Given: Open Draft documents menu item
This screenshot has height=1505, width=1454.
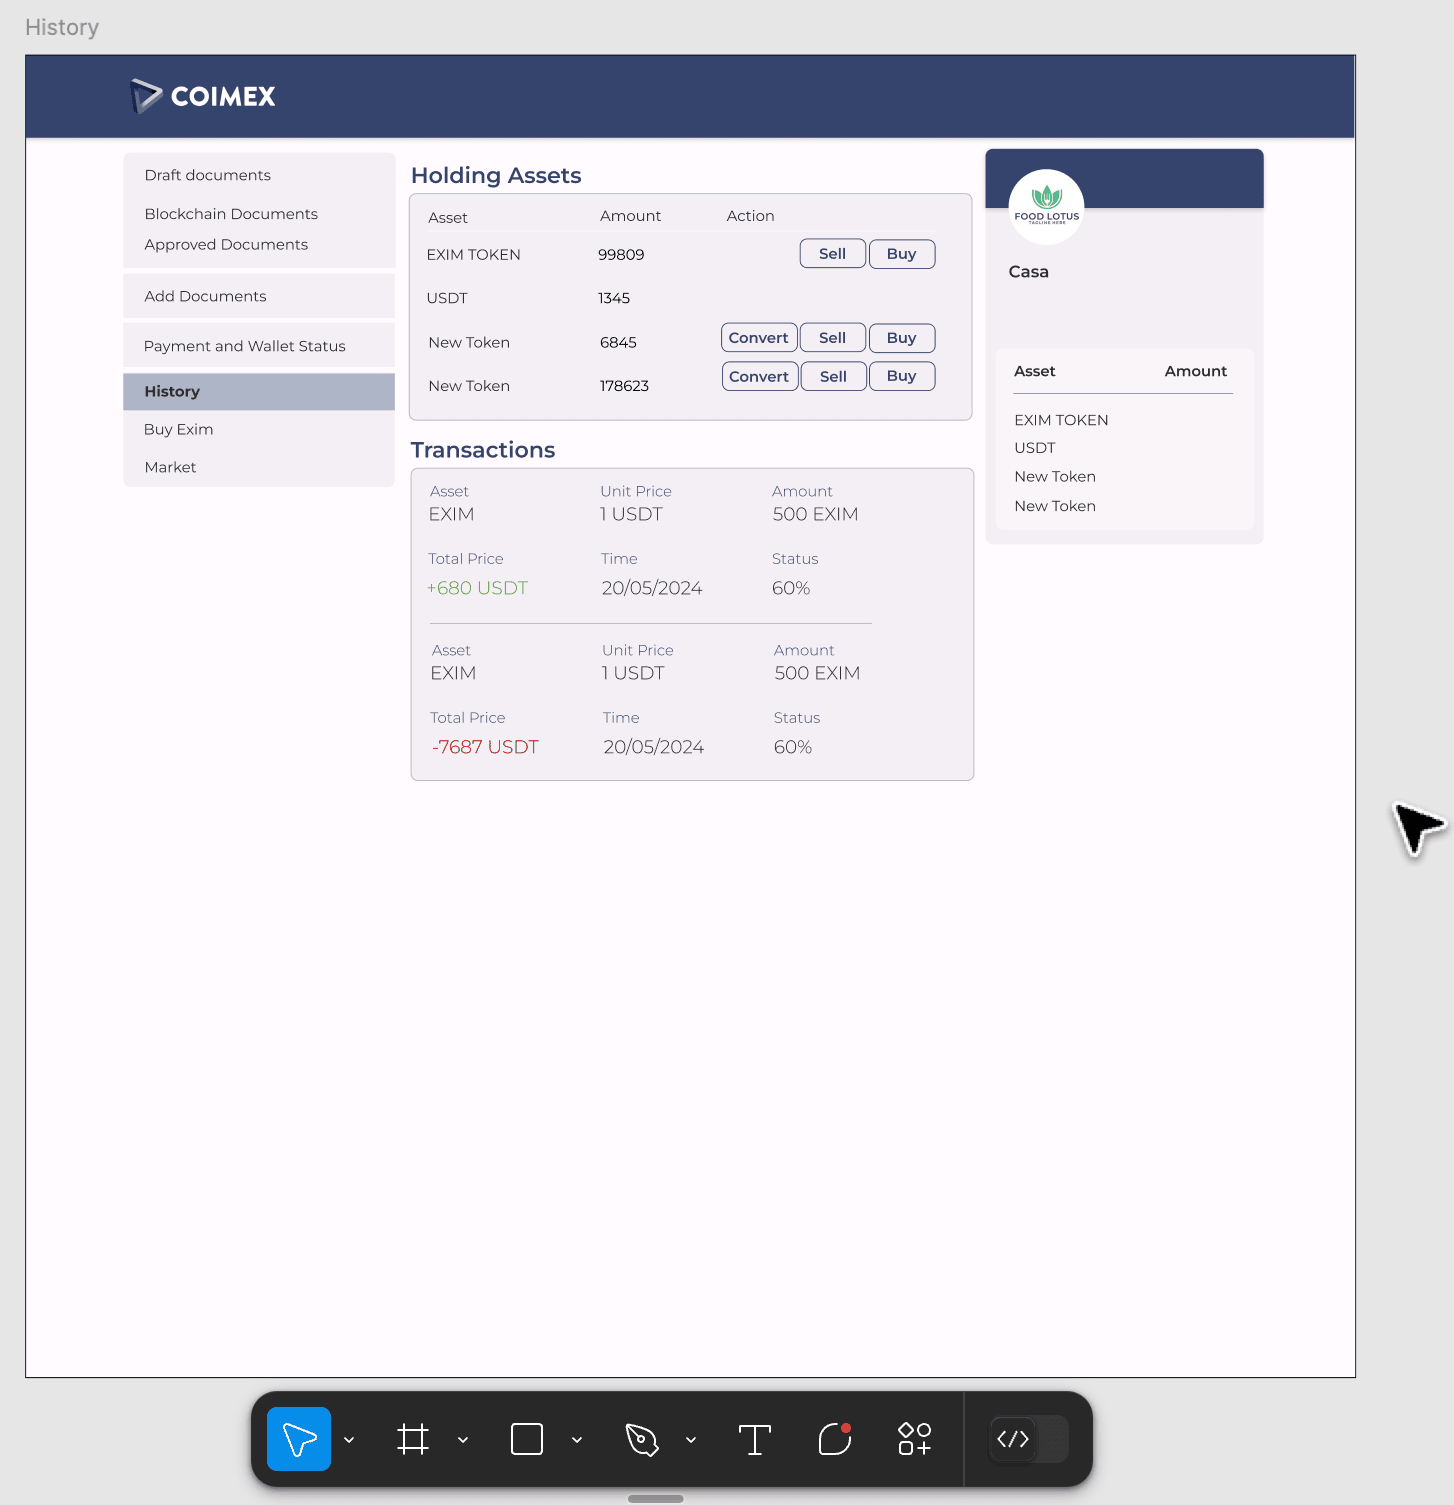Looking at the screenshot, I should (x=207, y=175).
